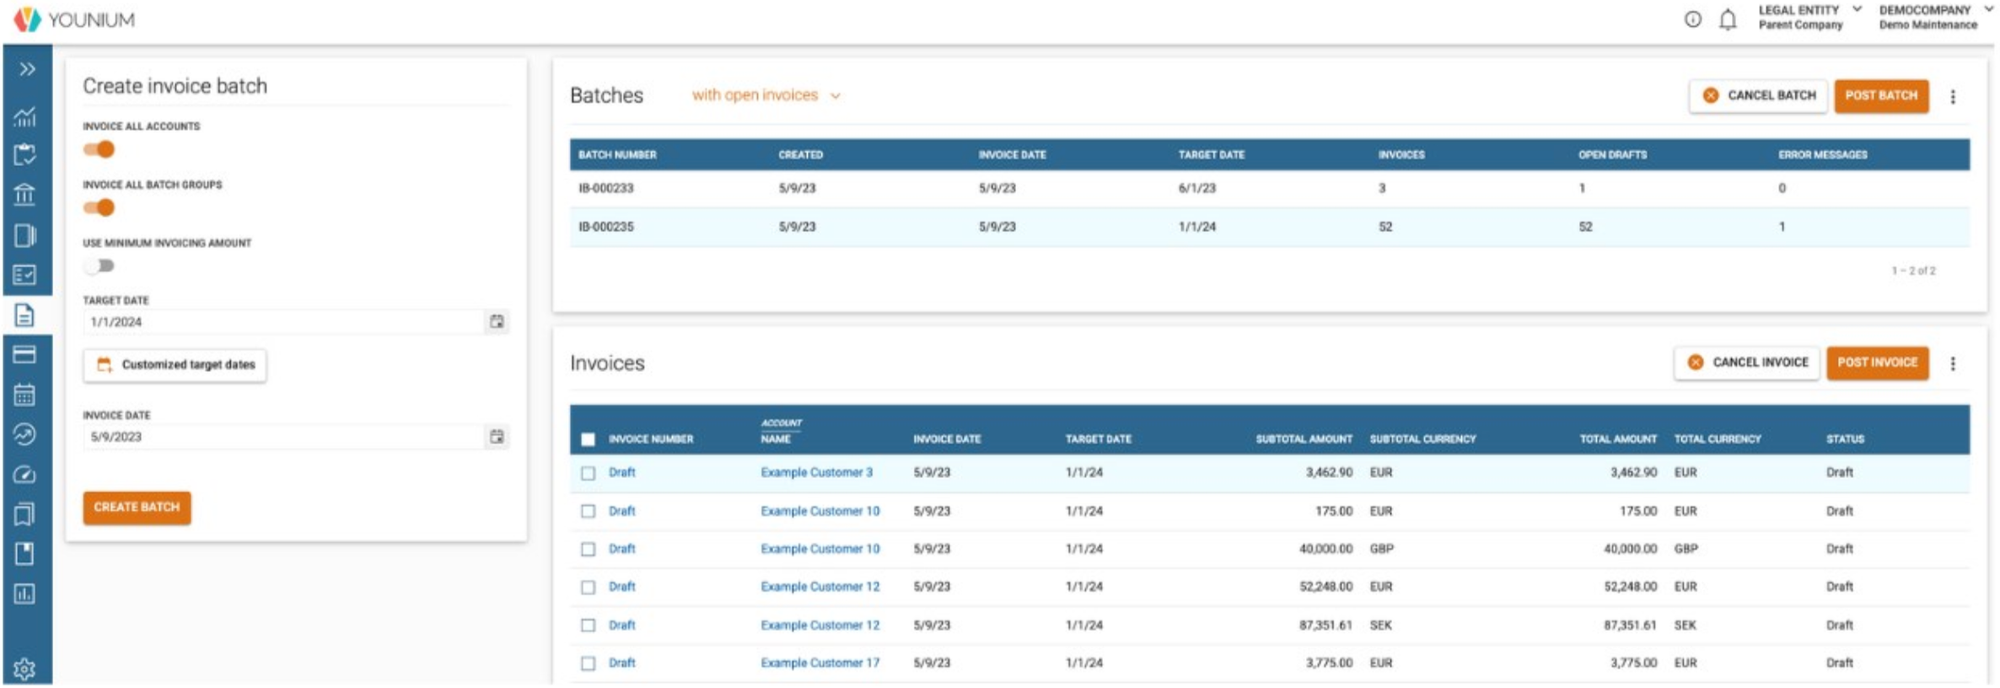Open the circular trend arrow icon in sidebar
Screen dimensions: 2000x688
point(25,434)
